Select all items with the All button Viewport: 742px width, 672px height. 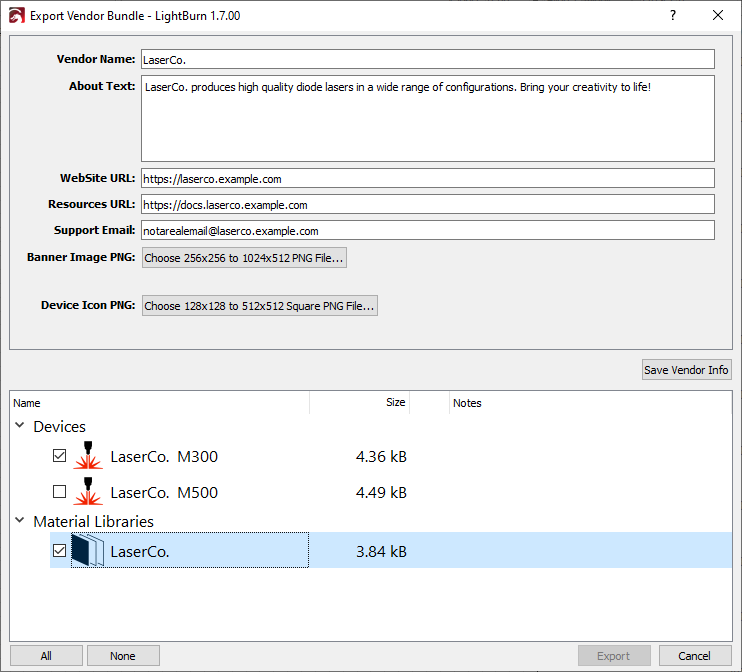tap(46, 656)
